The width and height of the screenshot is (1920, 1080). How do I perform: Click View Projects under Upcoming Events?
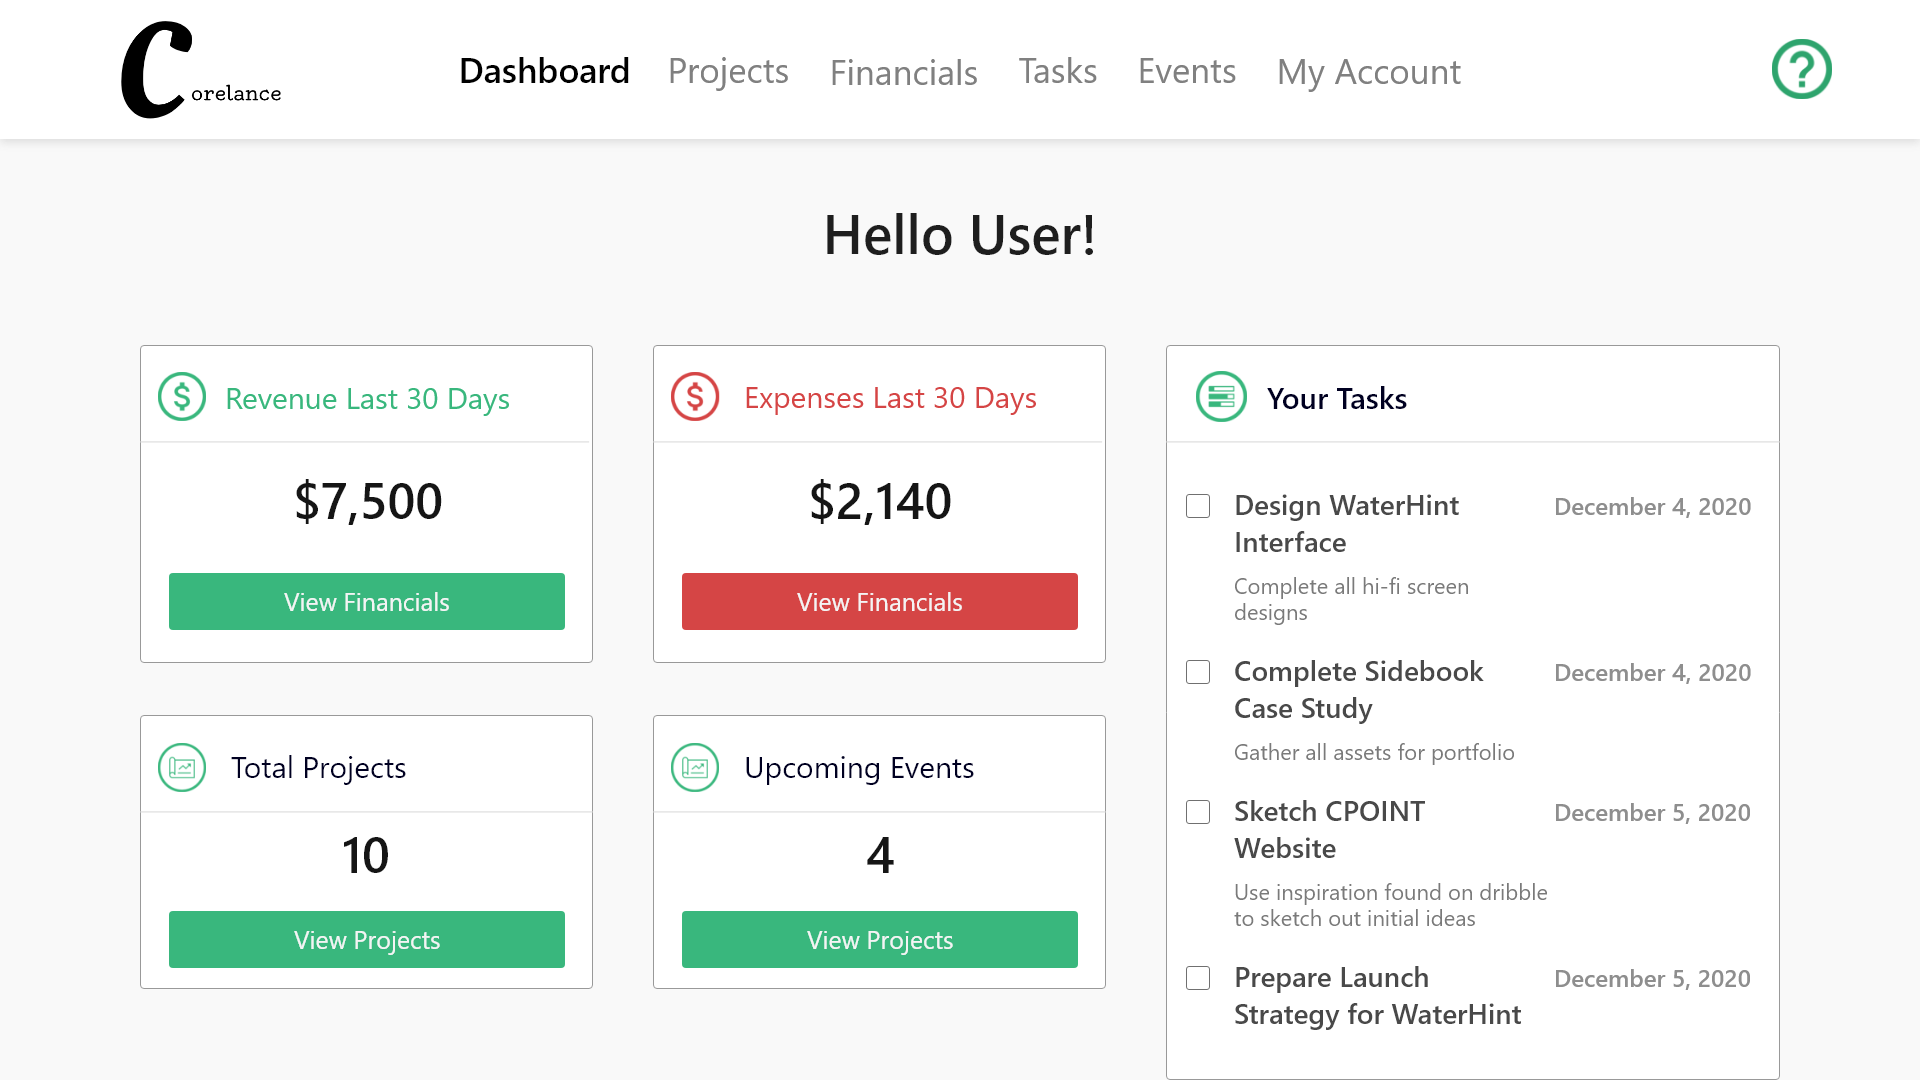[x=880, y=939]
